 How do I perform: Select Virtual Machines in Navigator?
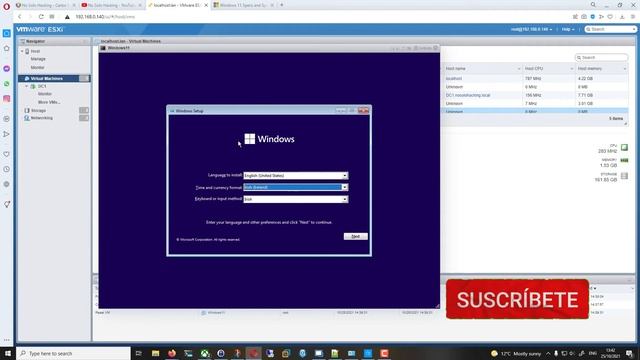54,78
